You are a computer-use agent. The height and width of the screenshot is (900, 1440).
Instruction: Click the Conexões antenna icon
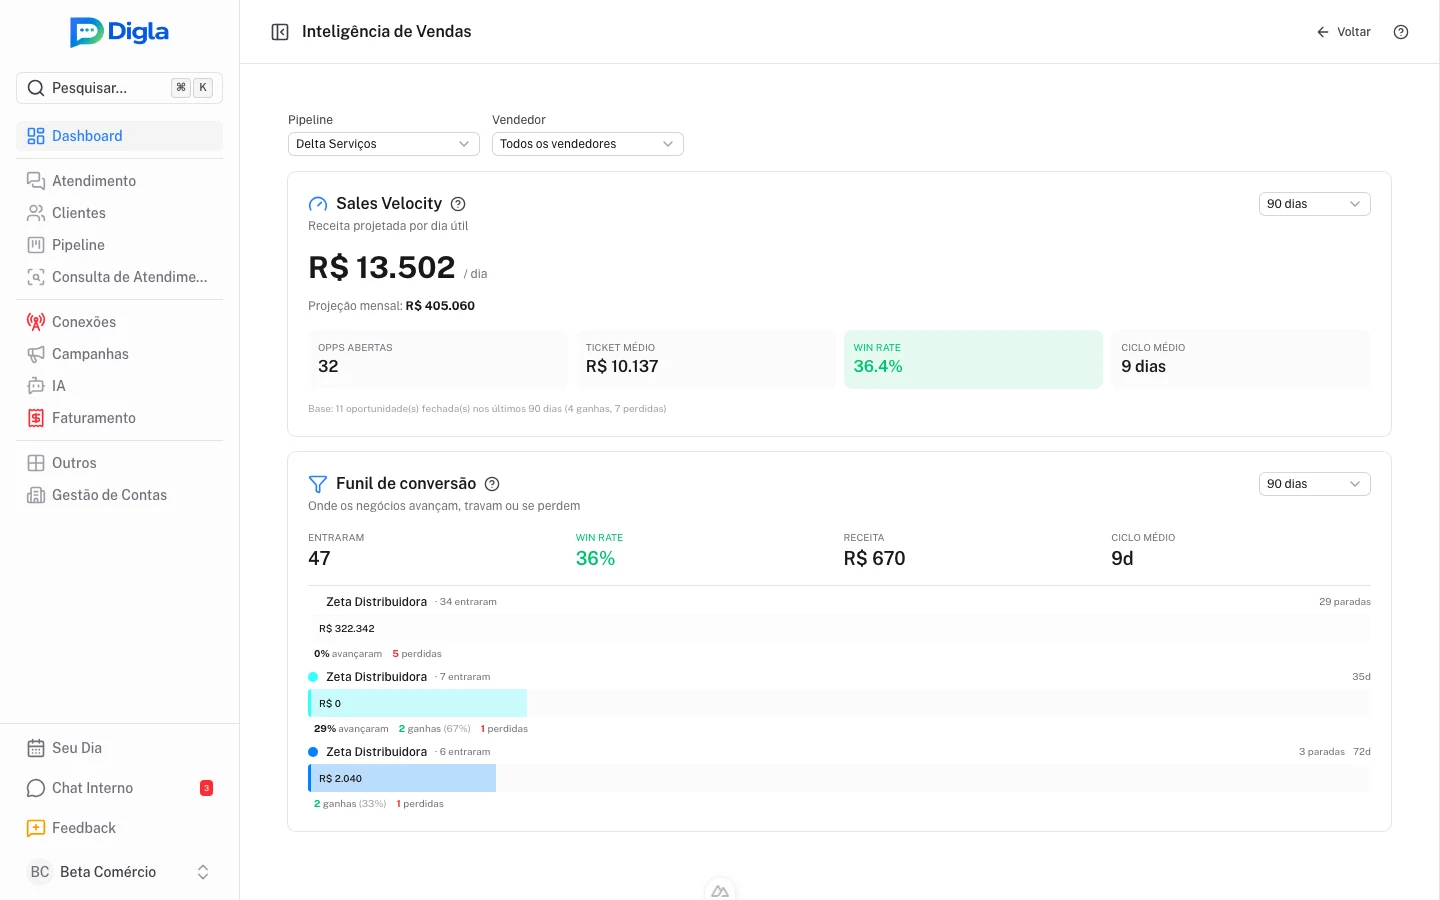click(36, 322)
